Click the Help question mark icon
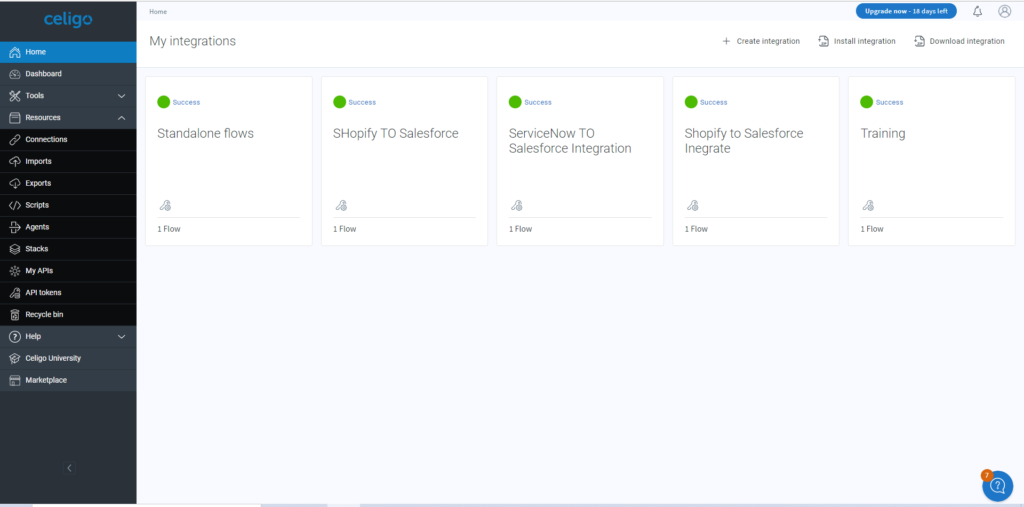This screenshot has height=507, width=1024. tap(15, 336)
